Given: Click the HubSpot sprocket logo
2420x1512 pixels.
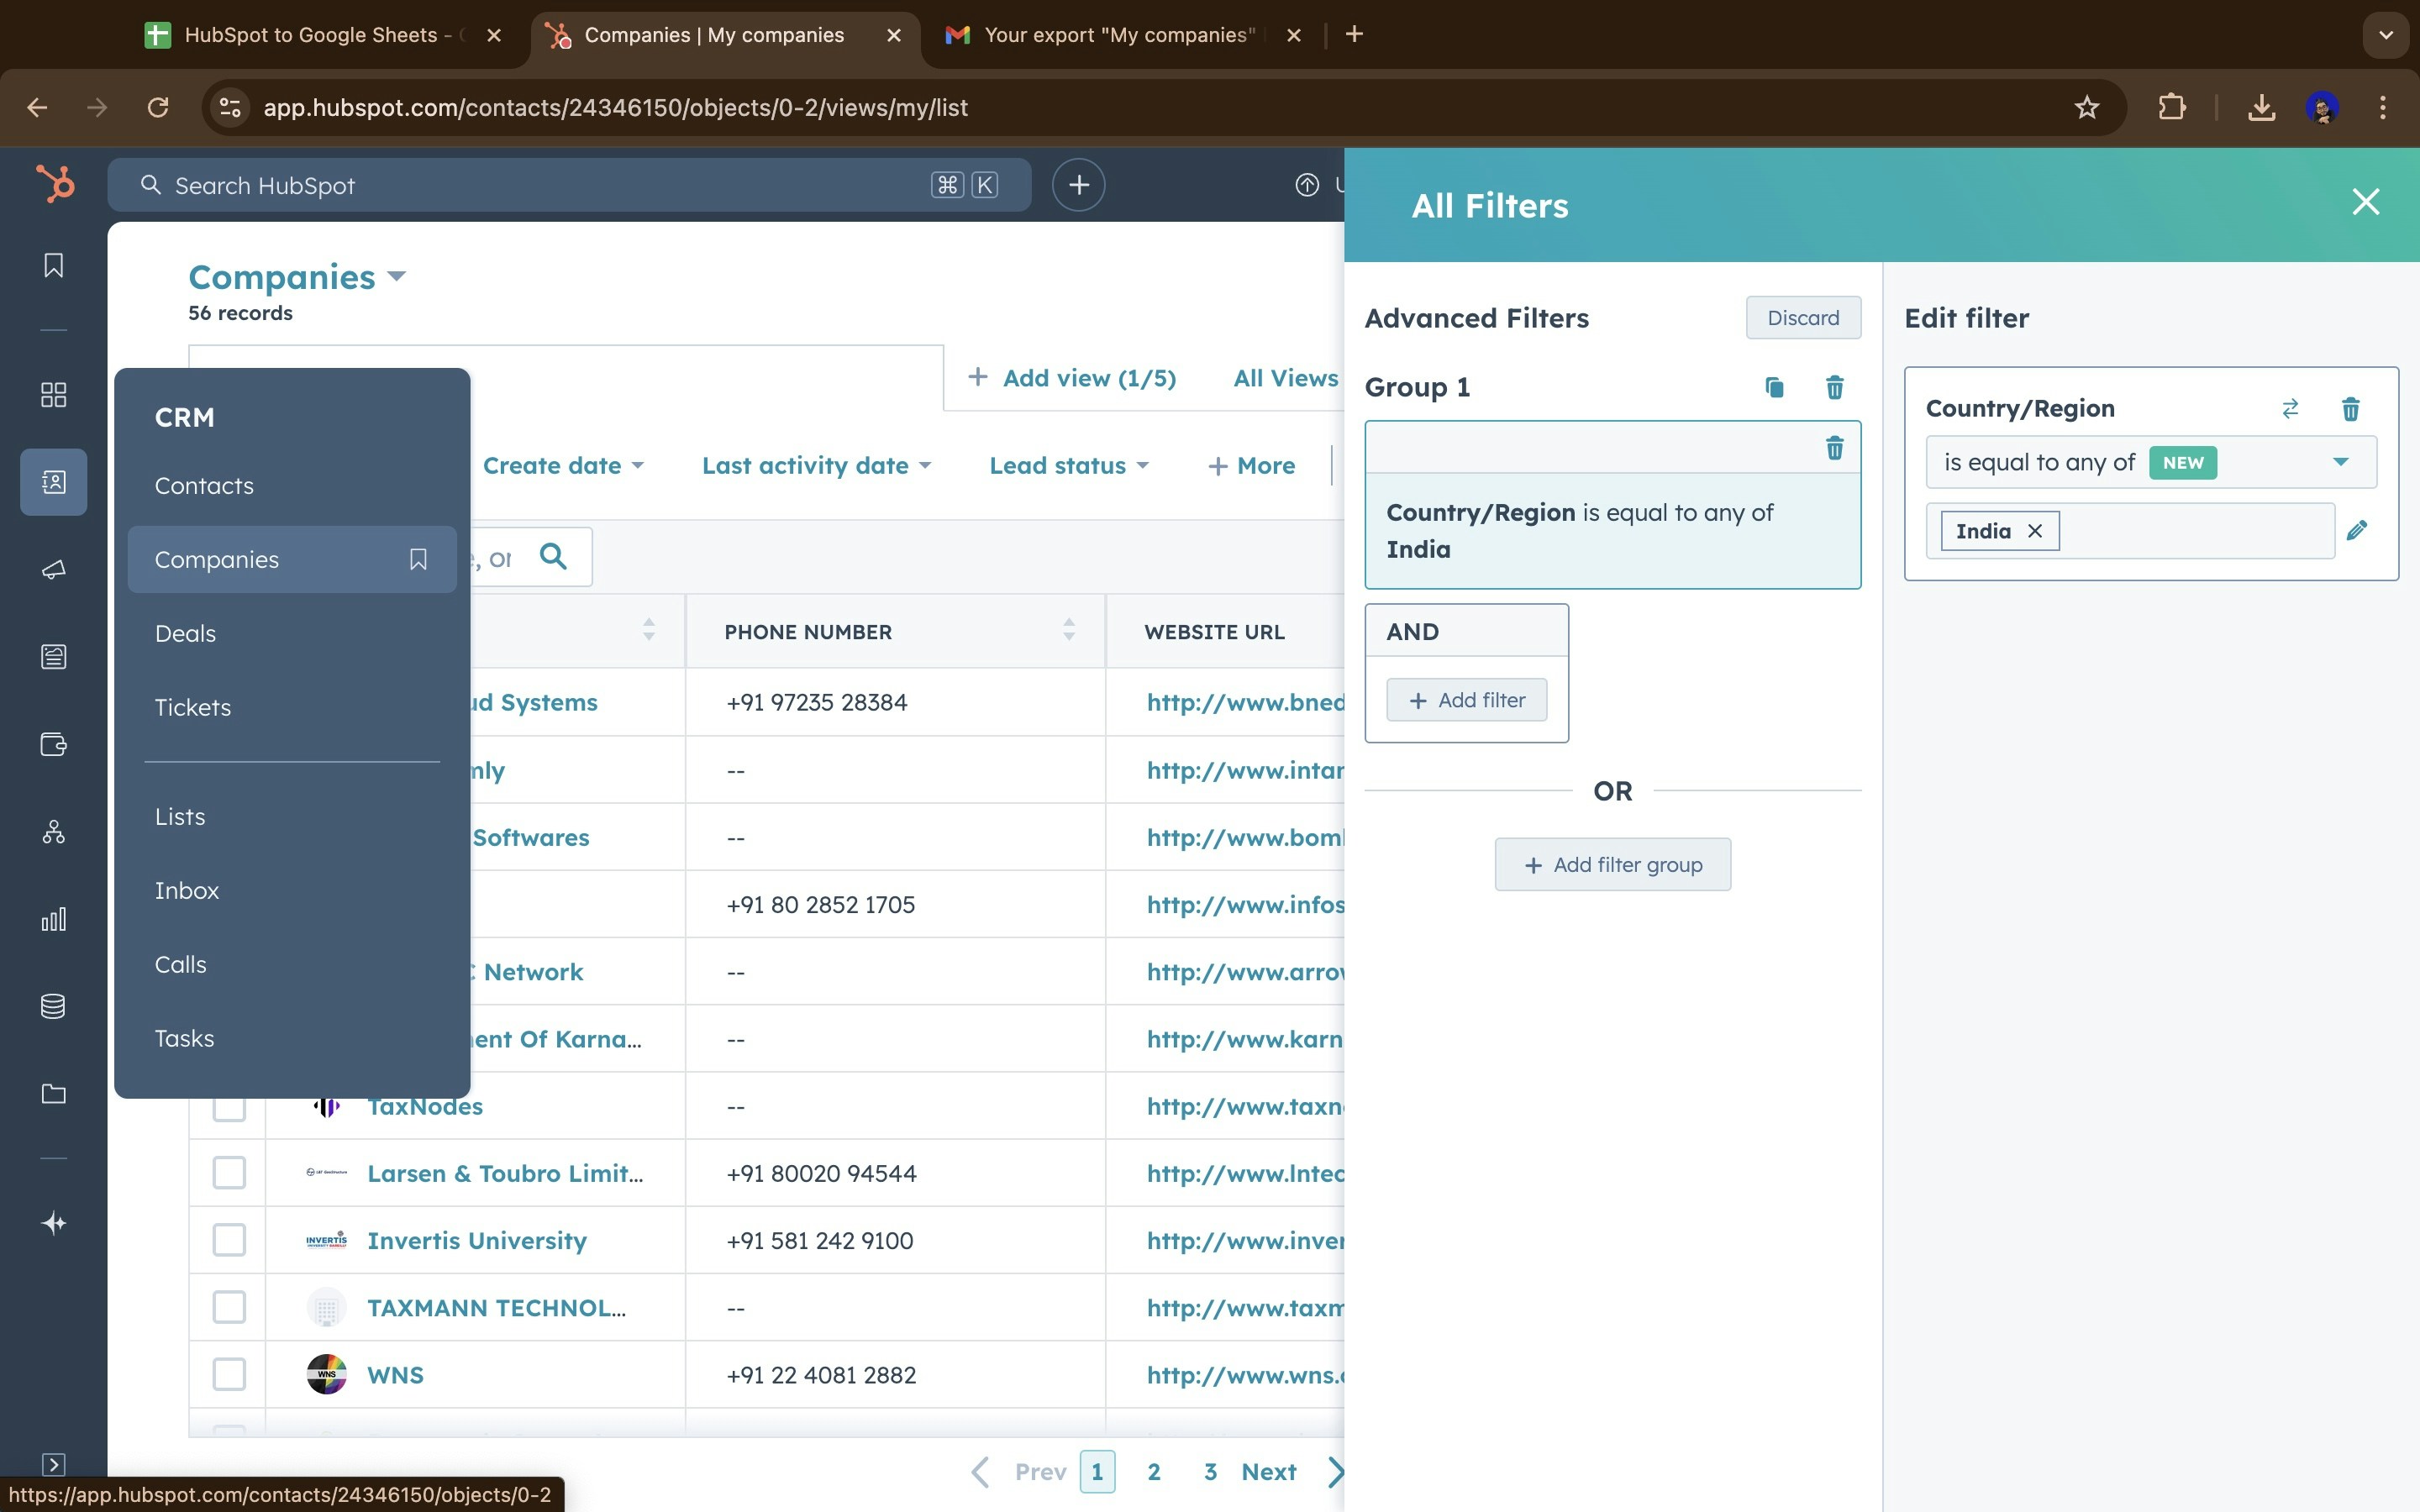Looking at the screenshot, I should 55,184.
